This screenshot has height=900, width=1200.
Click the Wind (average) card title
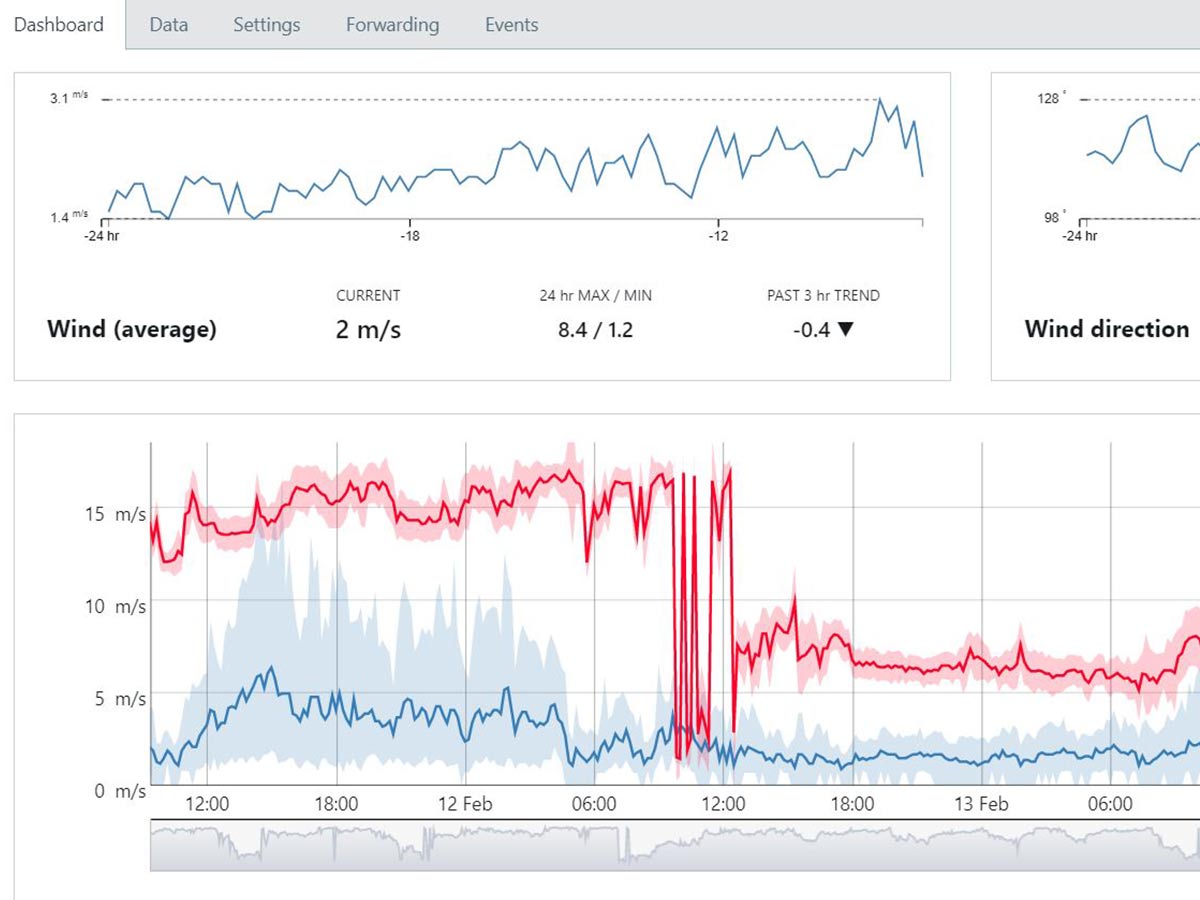131,329
